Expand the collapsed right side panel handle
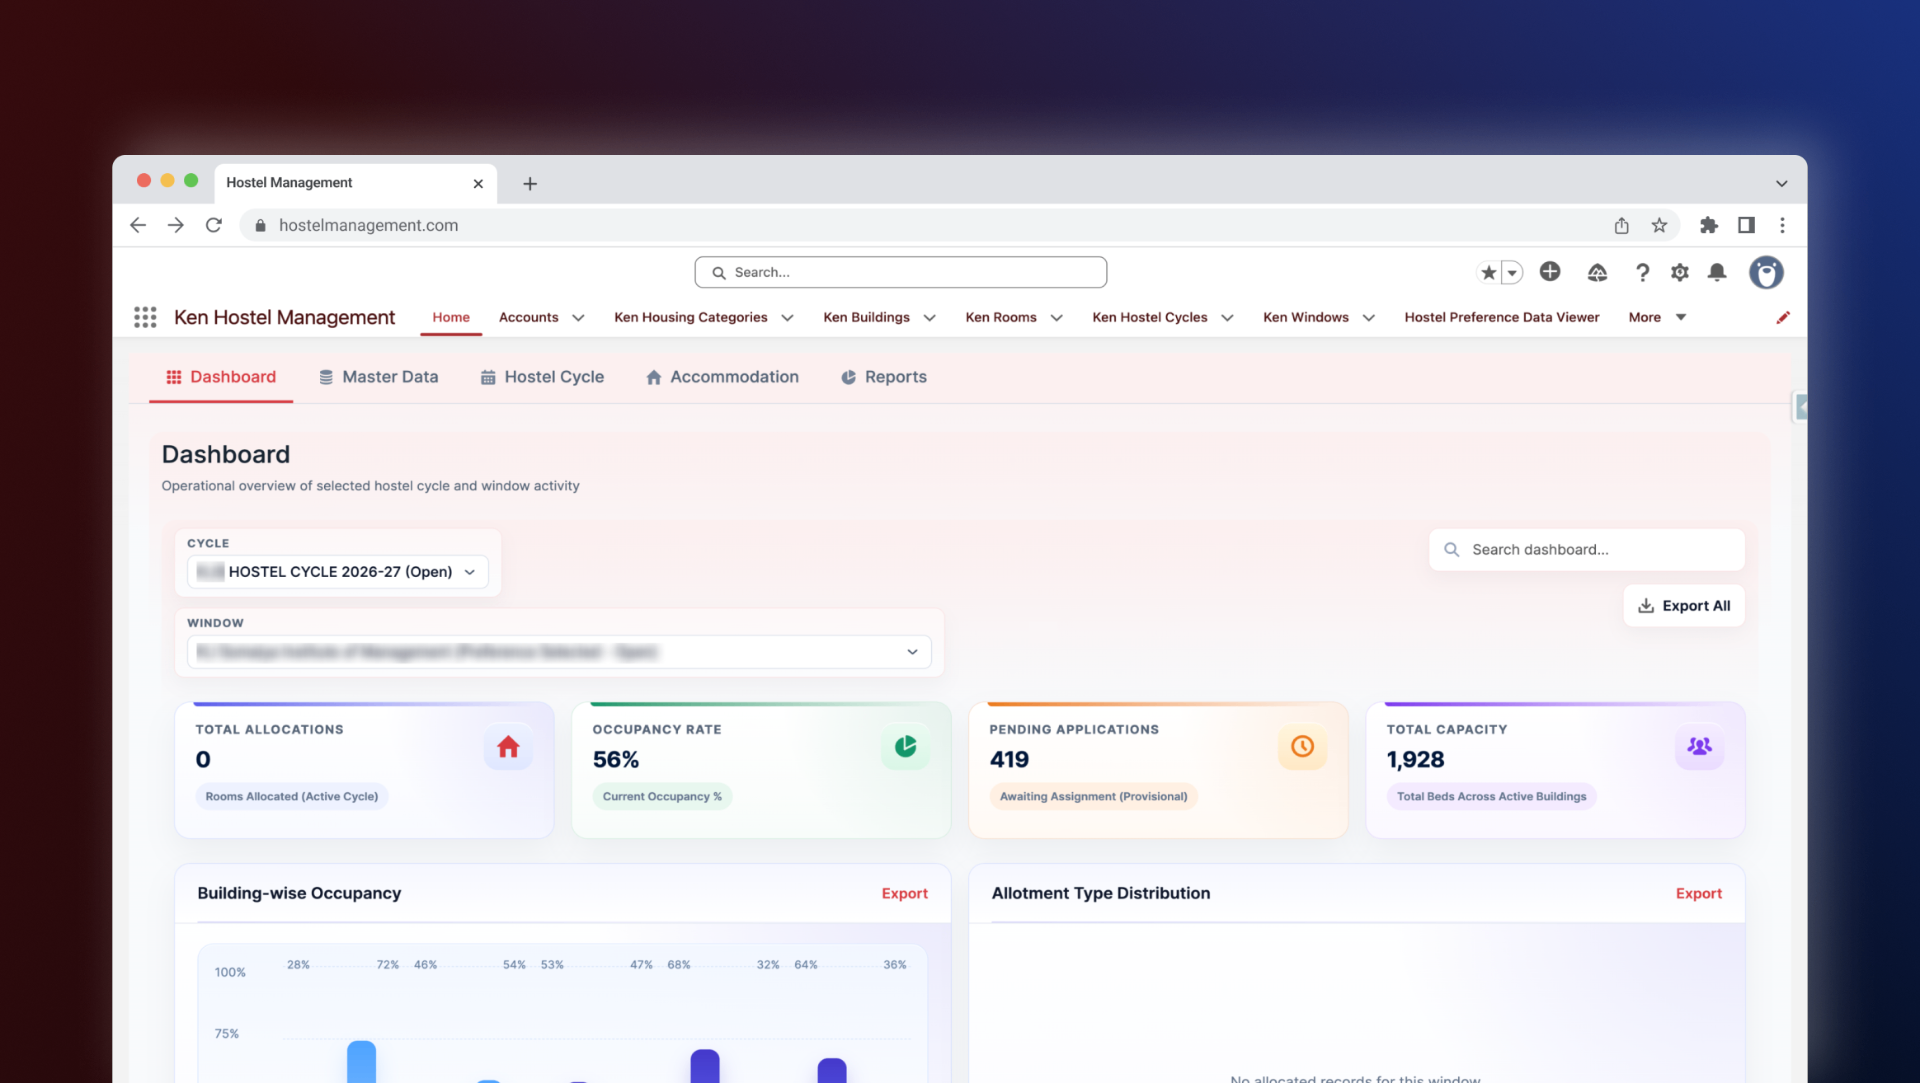1920x1083 pixels. 1800,407
